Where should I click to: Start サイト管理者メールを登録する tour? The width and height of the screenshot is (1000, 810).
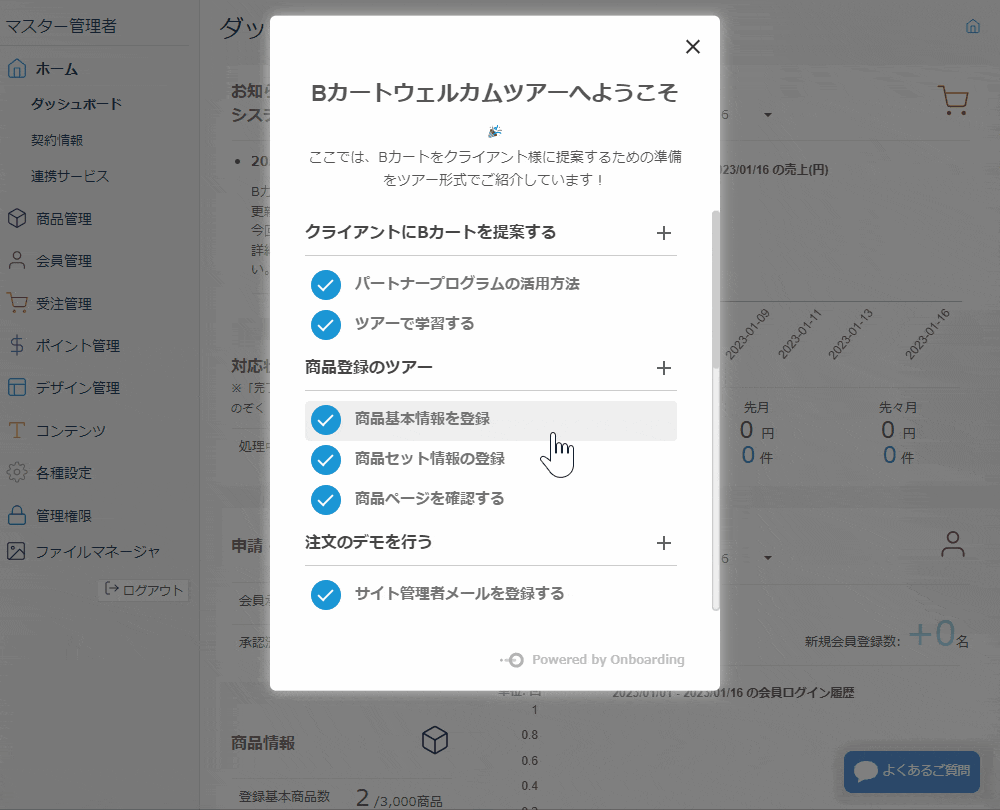coord(459,594)
